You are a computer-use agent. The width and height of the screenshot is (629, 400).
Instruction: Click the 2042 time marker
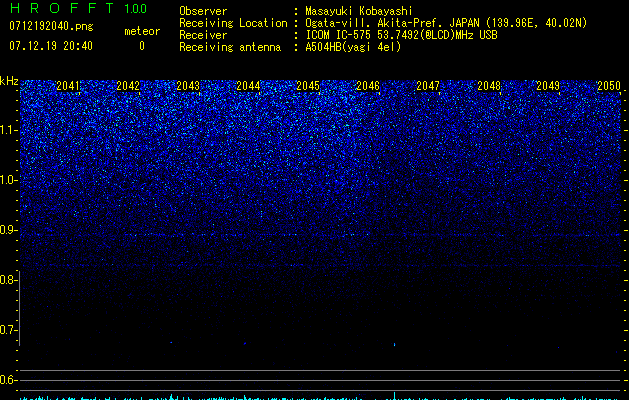coord(128,86)
